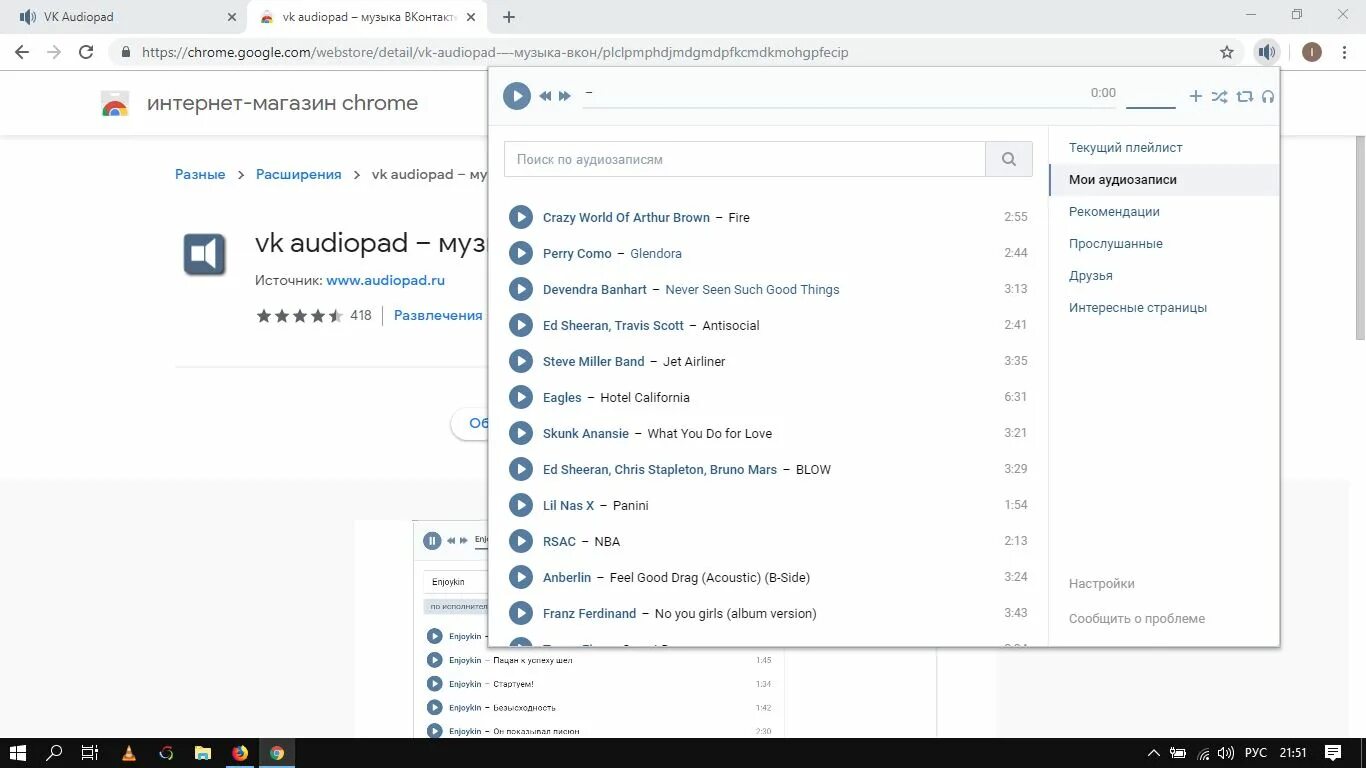Screen dimensions: 1366x768
Task: Open the www.audiopad.ru source link
Action: pyautogui.click(x=385, y=280)
